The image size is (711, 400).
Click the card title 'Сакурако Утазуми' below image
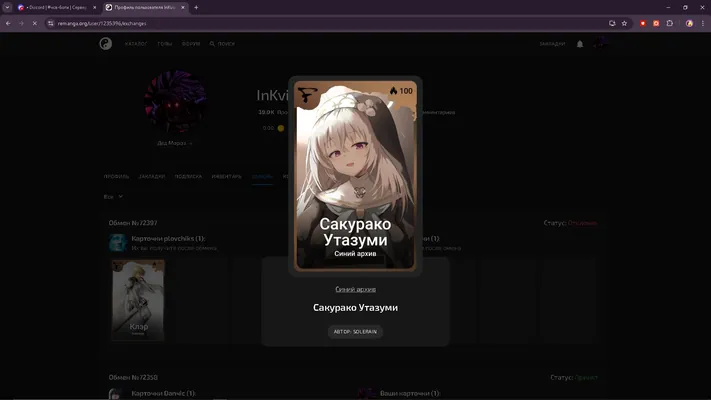click(x=356, y=307)
